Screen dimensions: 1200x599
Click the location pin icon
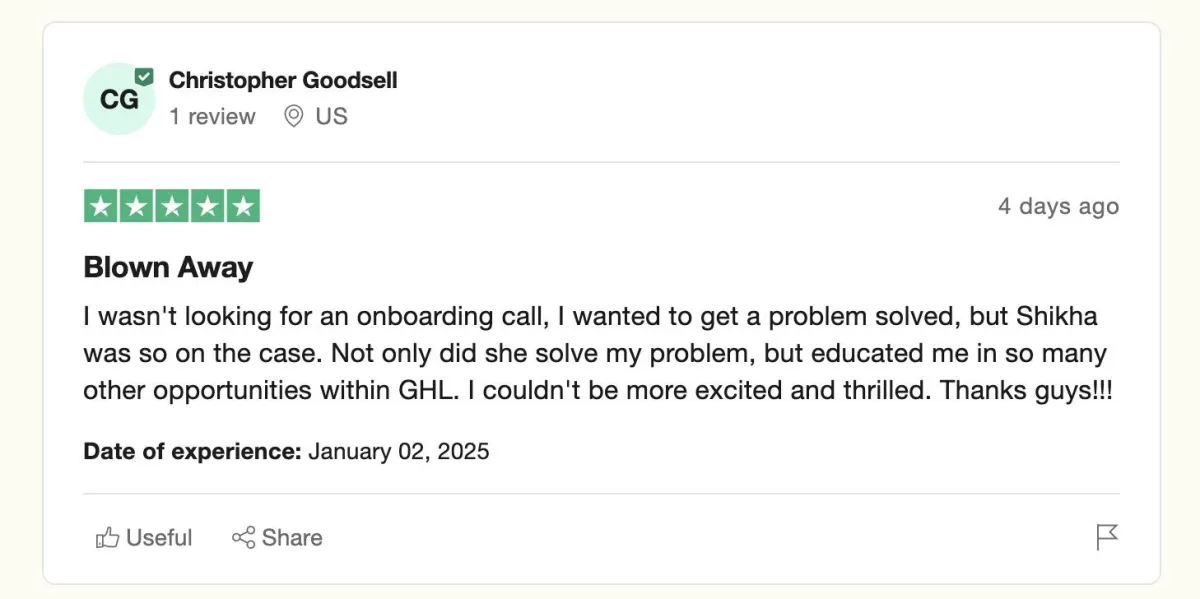293,117
